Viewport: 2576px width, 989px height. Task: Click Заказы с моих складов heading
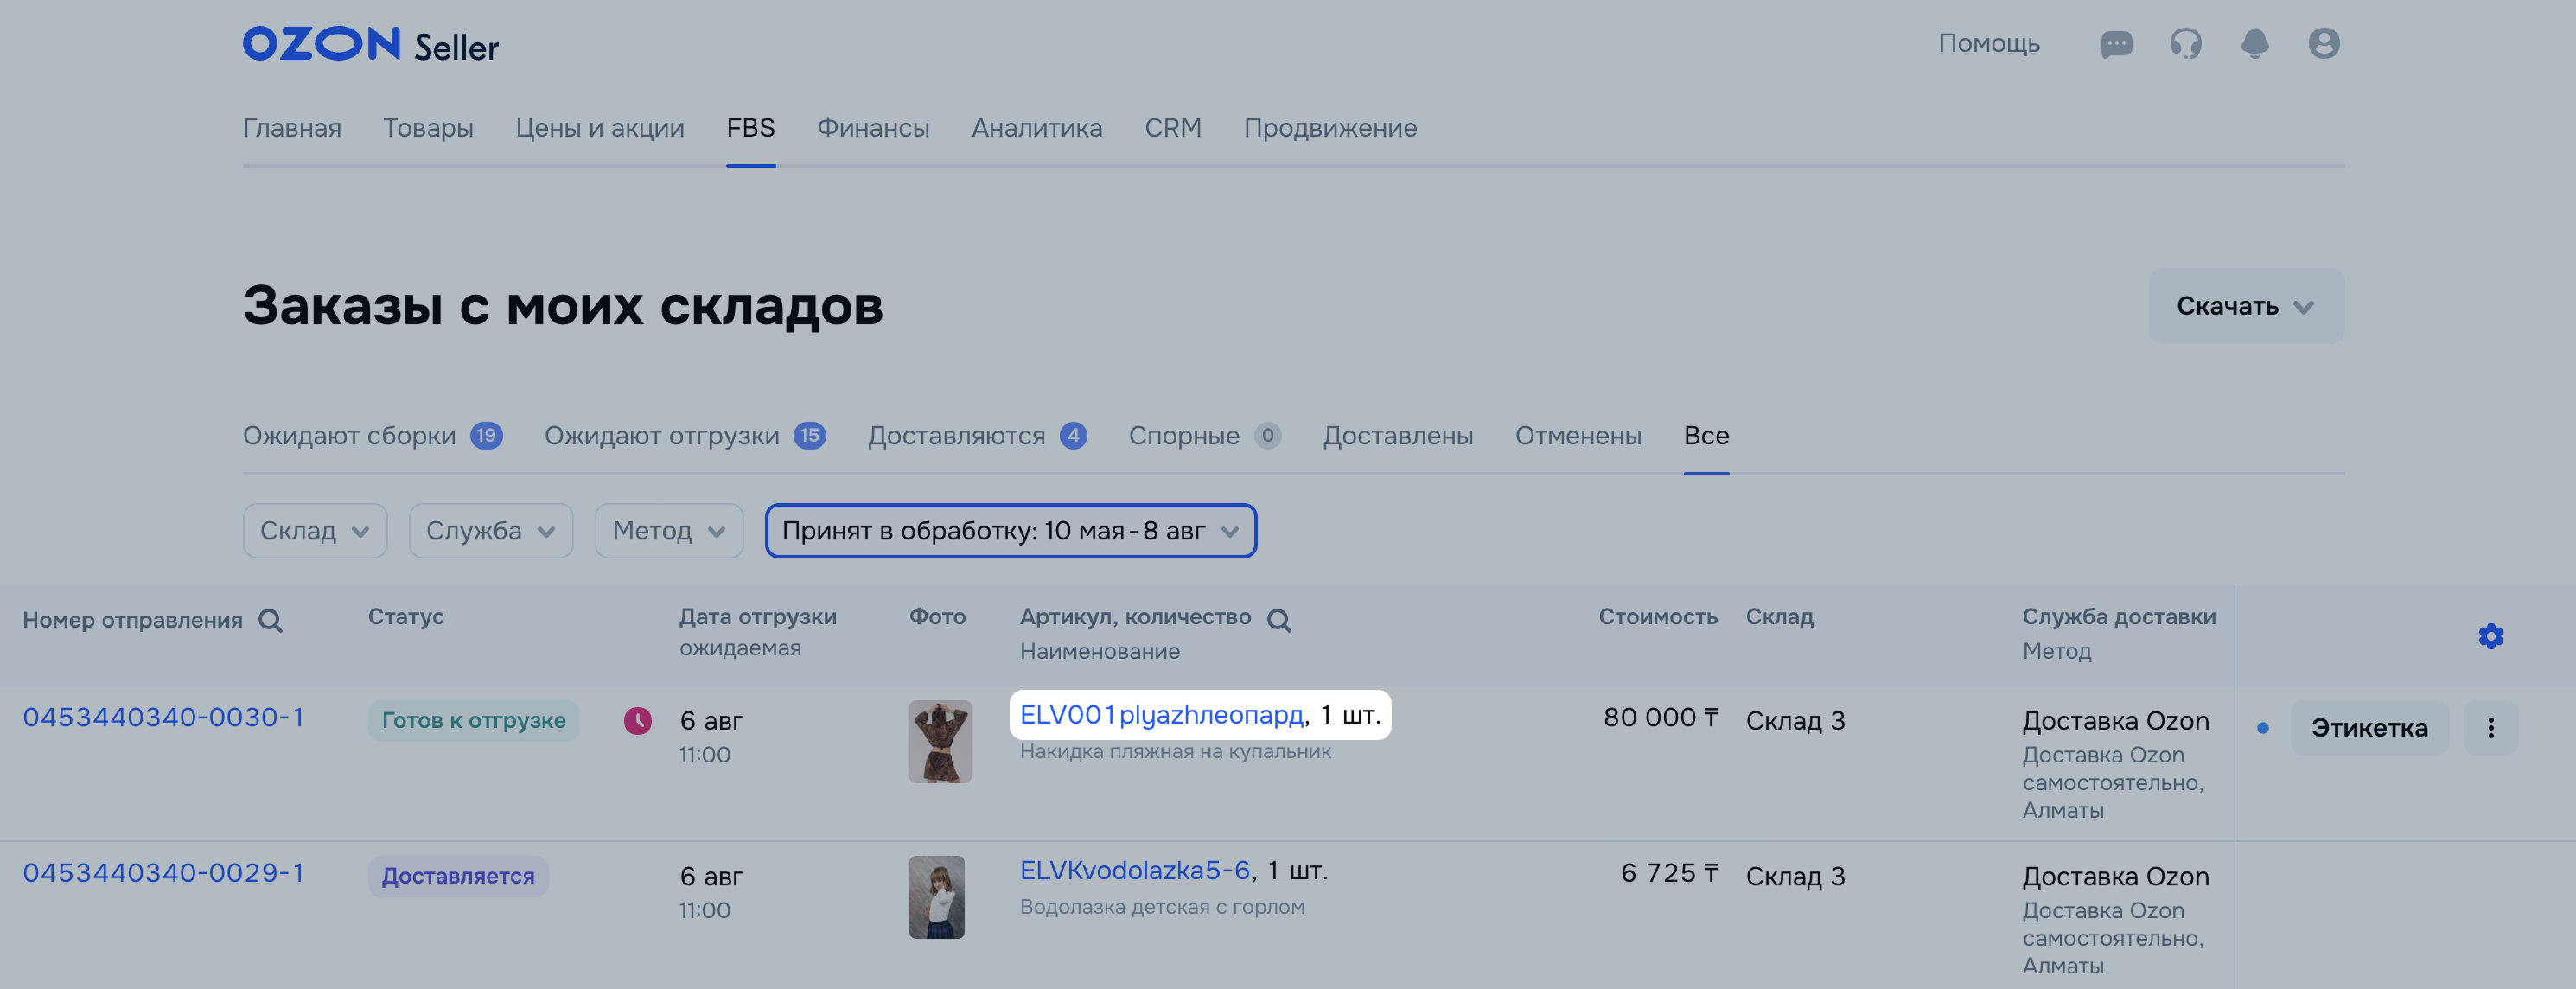click(563, 305)
